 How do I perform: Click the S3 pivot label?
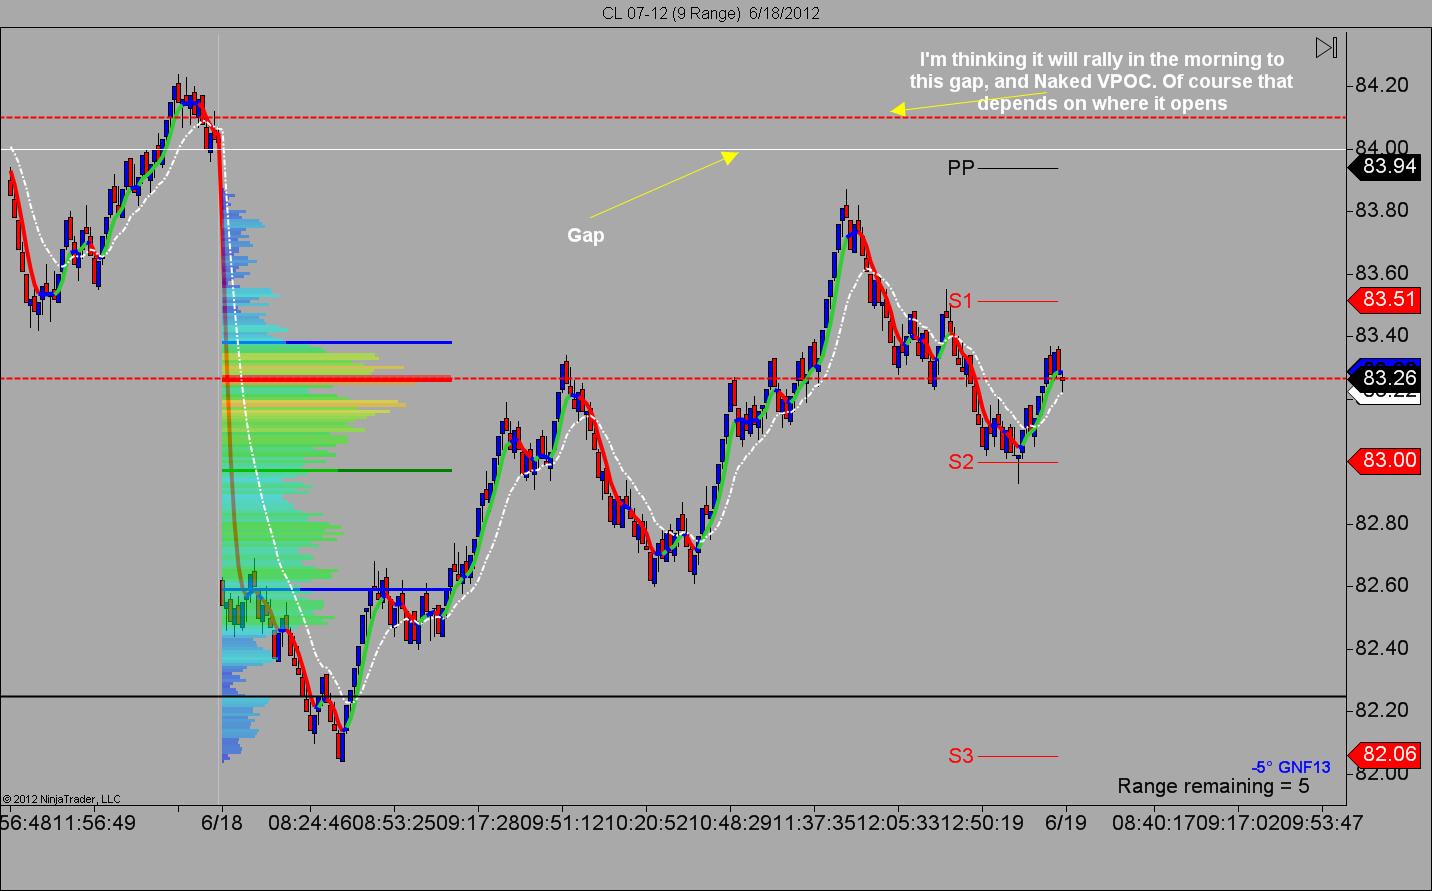(x=961, y=756)
